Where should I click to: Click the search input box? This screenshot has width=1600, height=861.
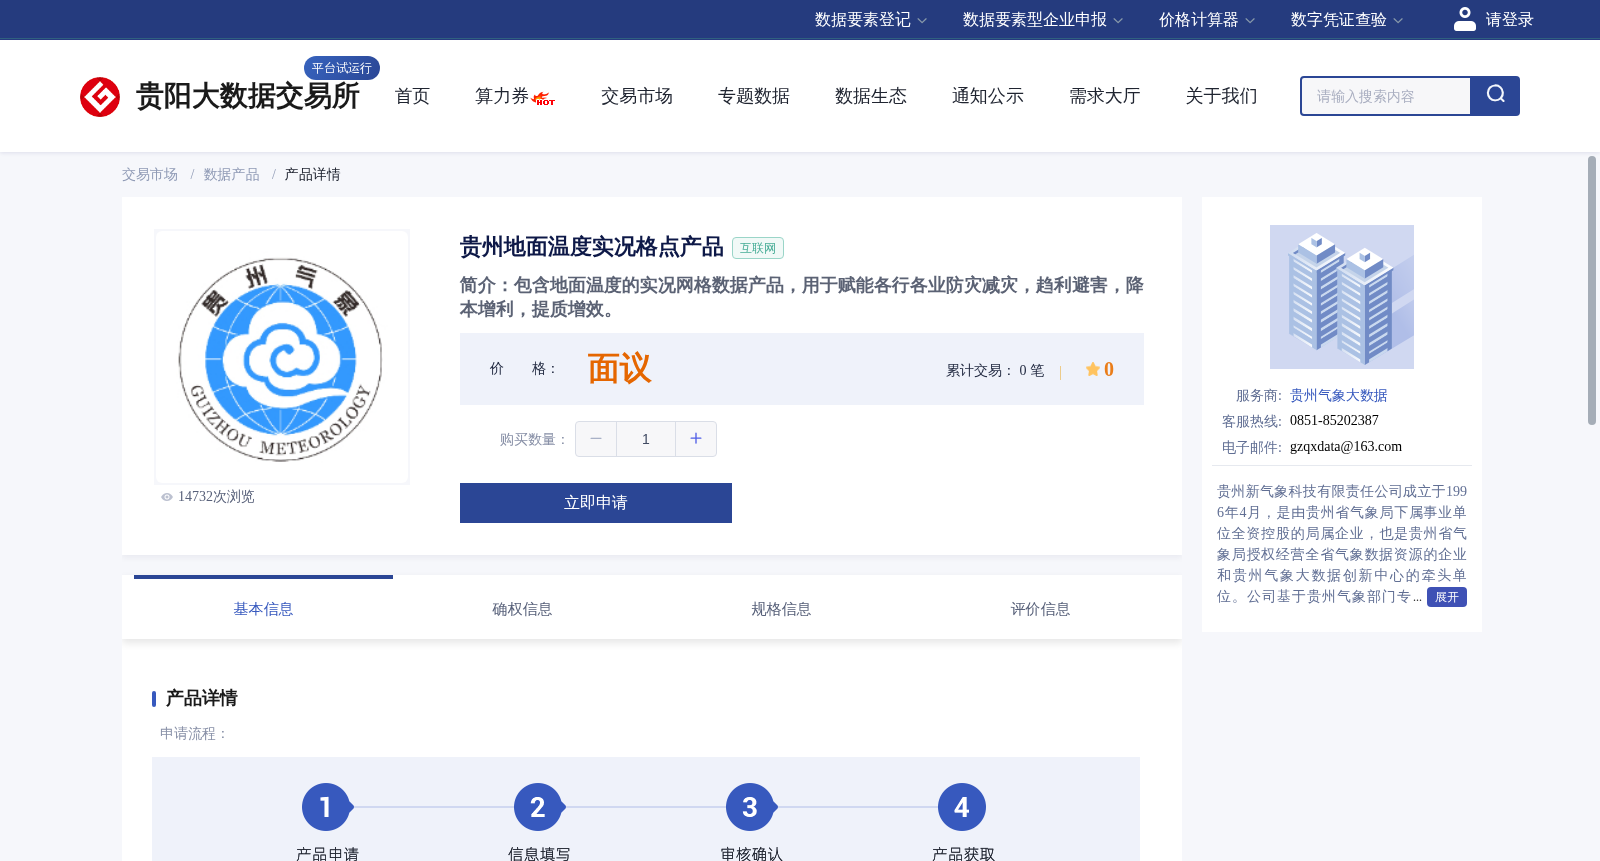pyautogui.click(x=1385, y=96)
